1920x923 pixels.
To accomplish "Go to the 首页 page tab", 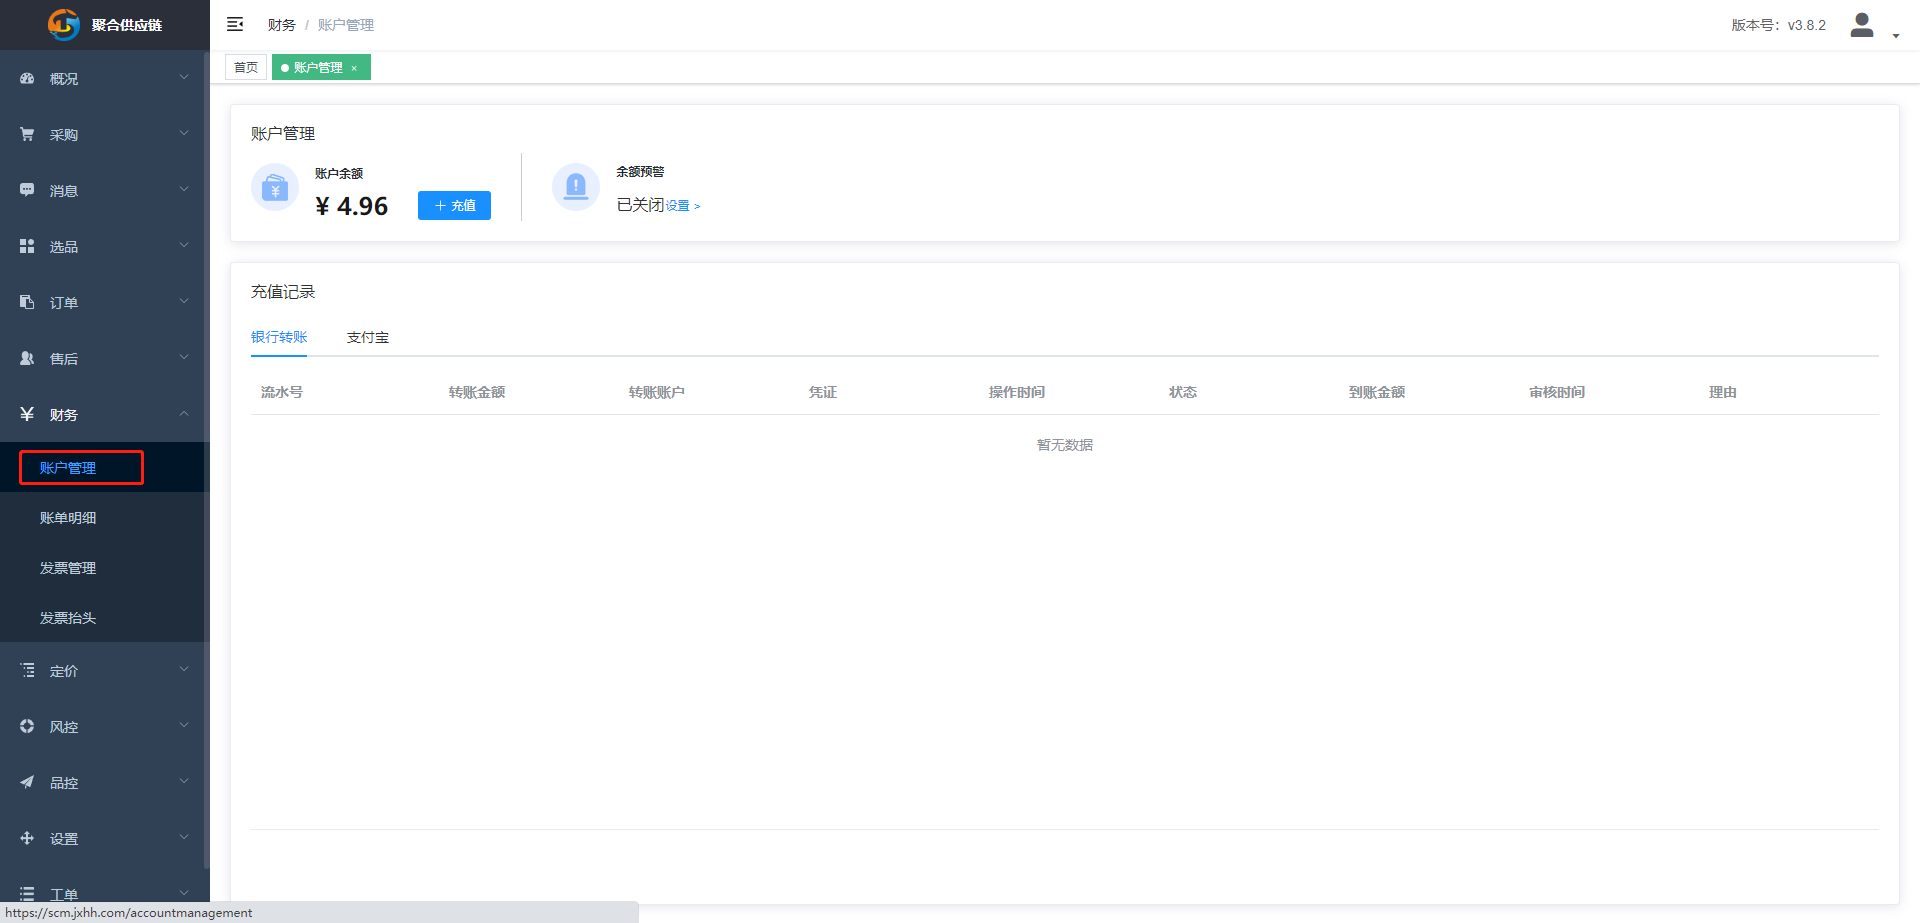I will (x=246, y=67).
